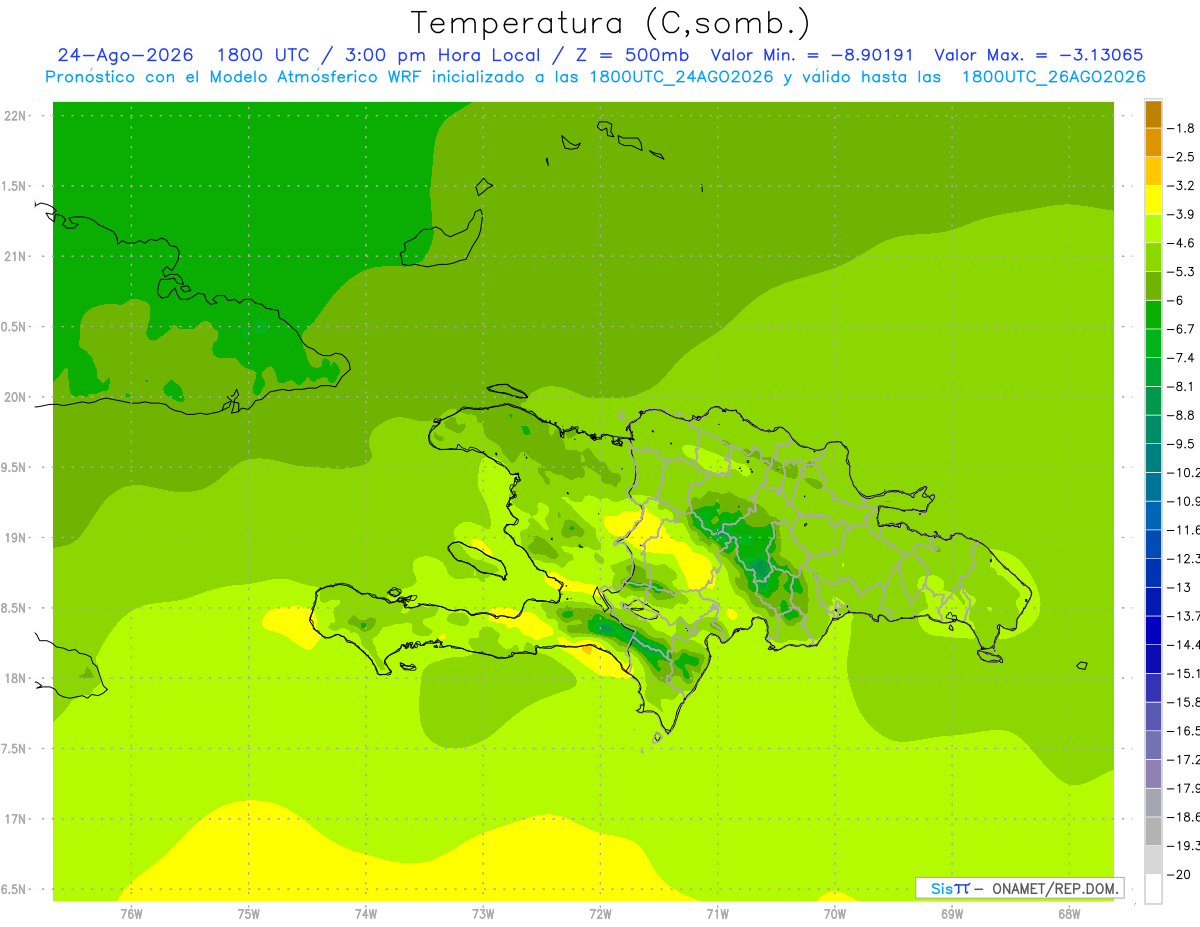
Task: Pick the light gray swatch just above -20
Action: coord(1153,859)
